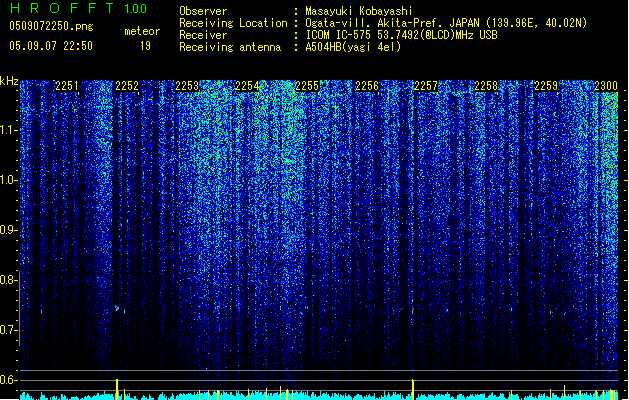Click the 2300 time marker
Screen dimensions: 629x400
click(606, 86)
